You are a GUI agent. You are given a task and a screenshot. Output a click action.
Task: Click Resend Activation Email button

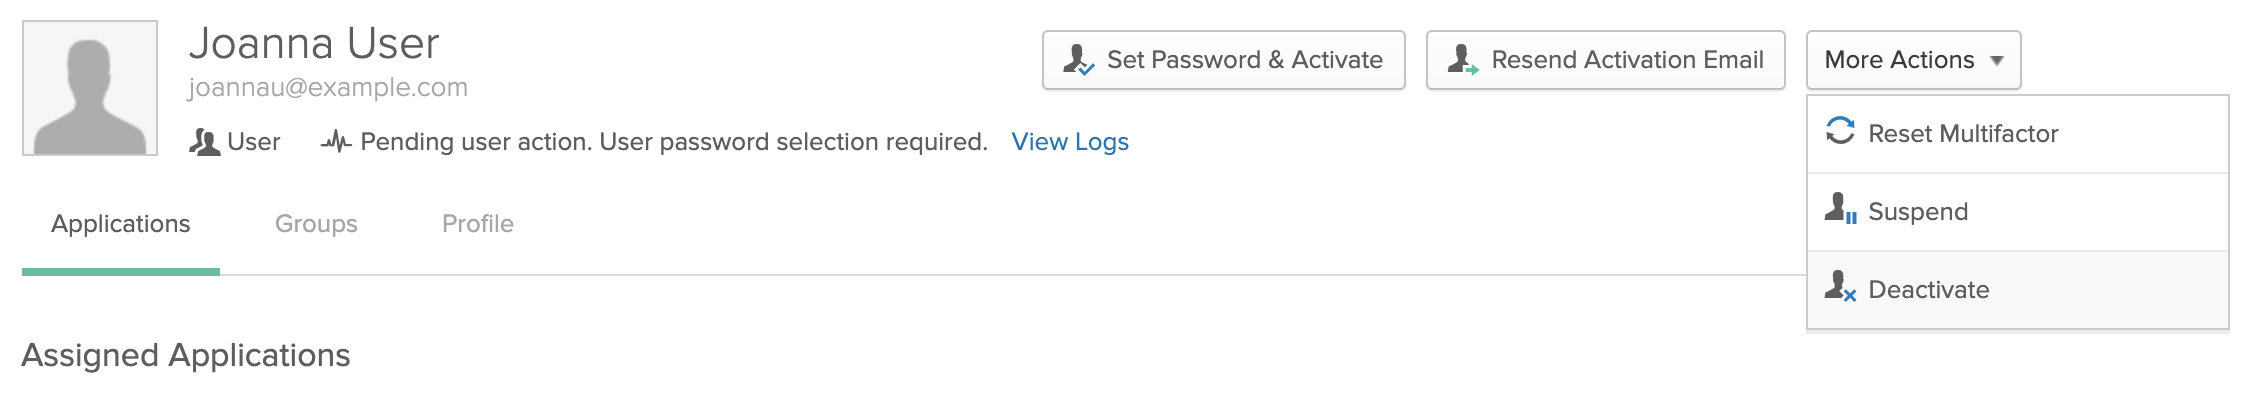click(1606, 60)
